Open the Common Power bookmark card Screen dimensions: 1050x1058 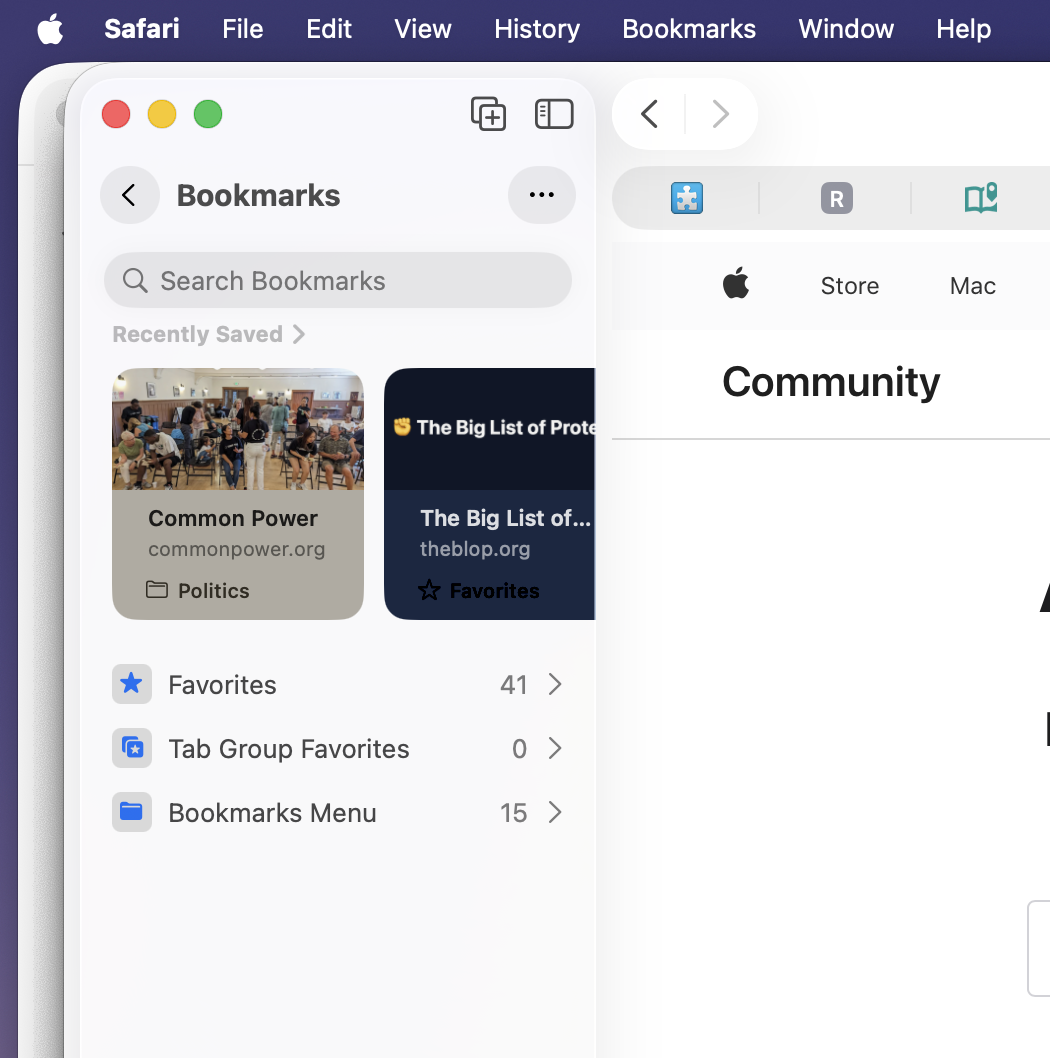pyautogui.click(x=238, y=493)
